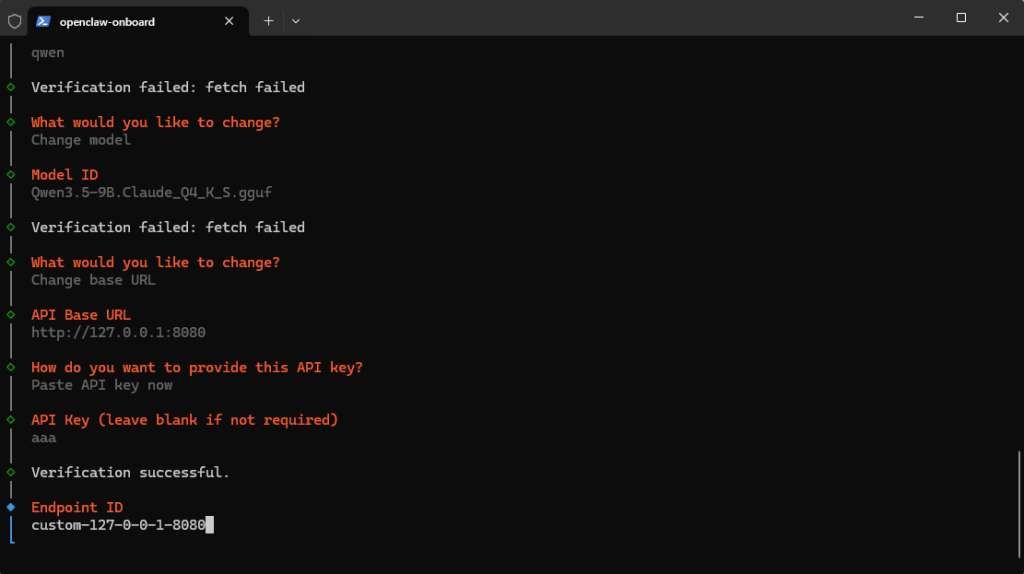Image resolution: width=1024 pixels, height=574 pixels.
Task: Maximize the terminal window
Action: tap(961, 18)
